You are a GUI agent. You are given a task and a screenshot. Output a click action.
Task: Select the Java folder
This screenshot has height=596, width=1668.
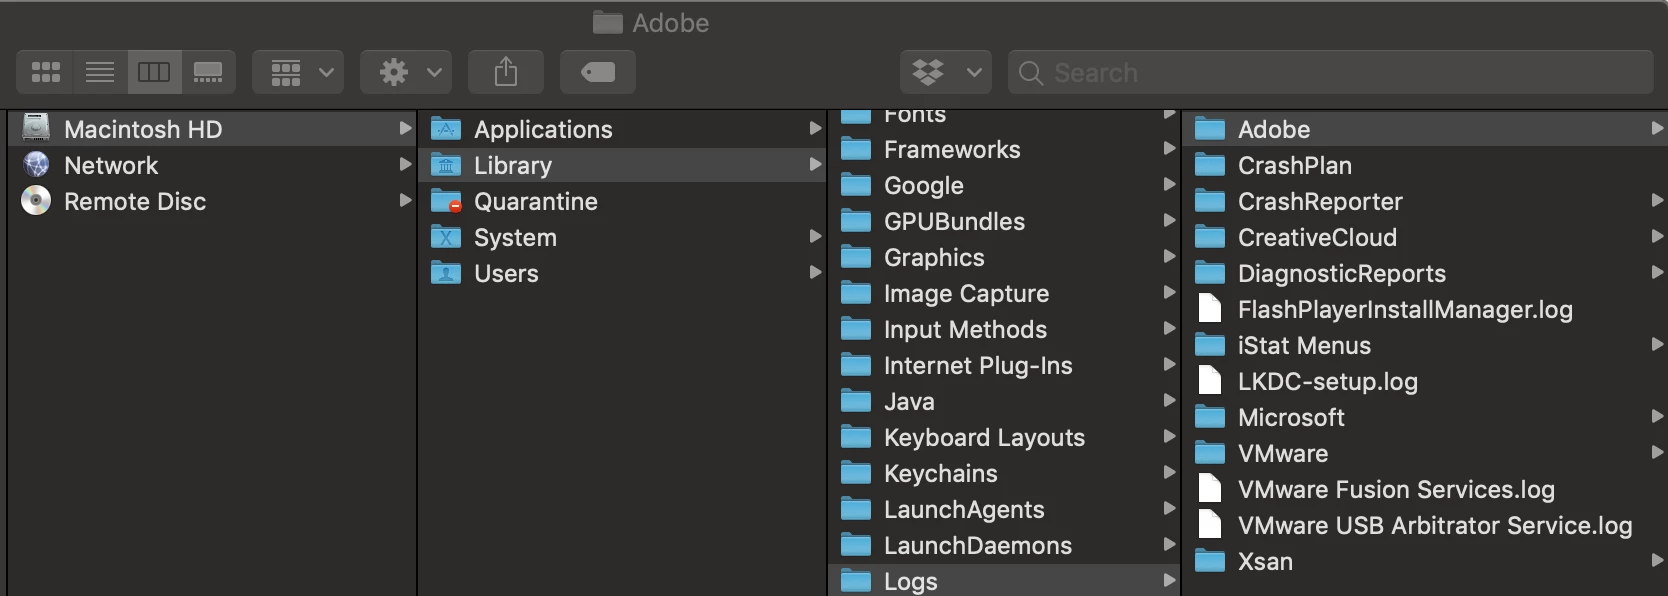[x=1004, y=401]
